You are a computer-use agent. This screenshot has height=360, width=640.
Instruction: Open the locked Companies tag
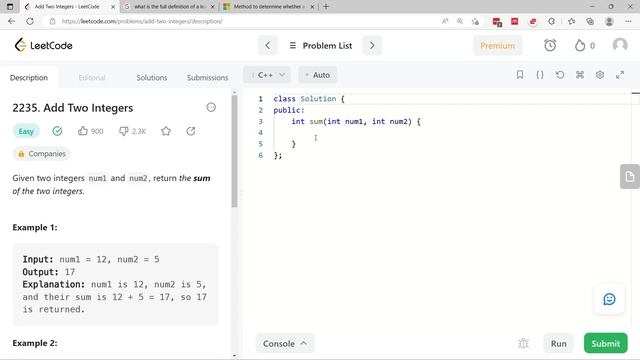(42, 154)
